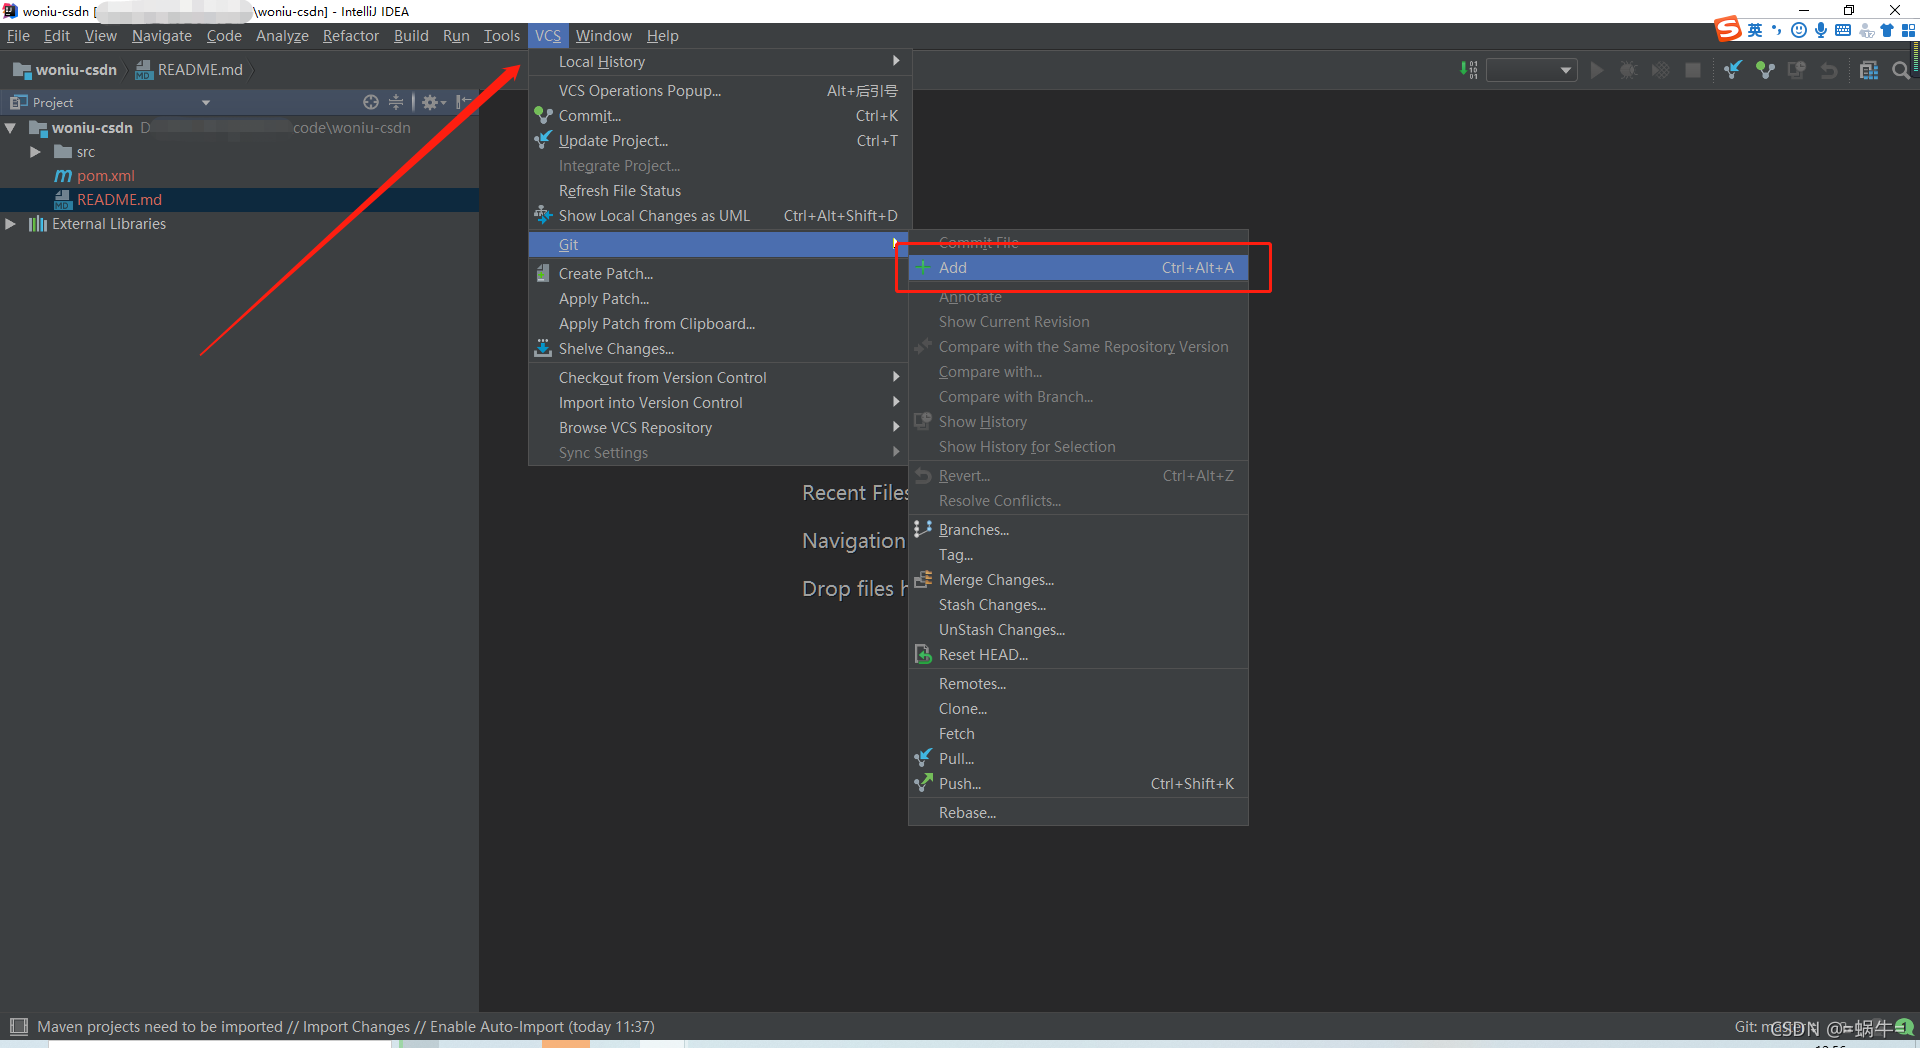Click the Revert toolbar icon
The height and width of the screenshot is (1048, 1920).
click(x=1829, y=70)
